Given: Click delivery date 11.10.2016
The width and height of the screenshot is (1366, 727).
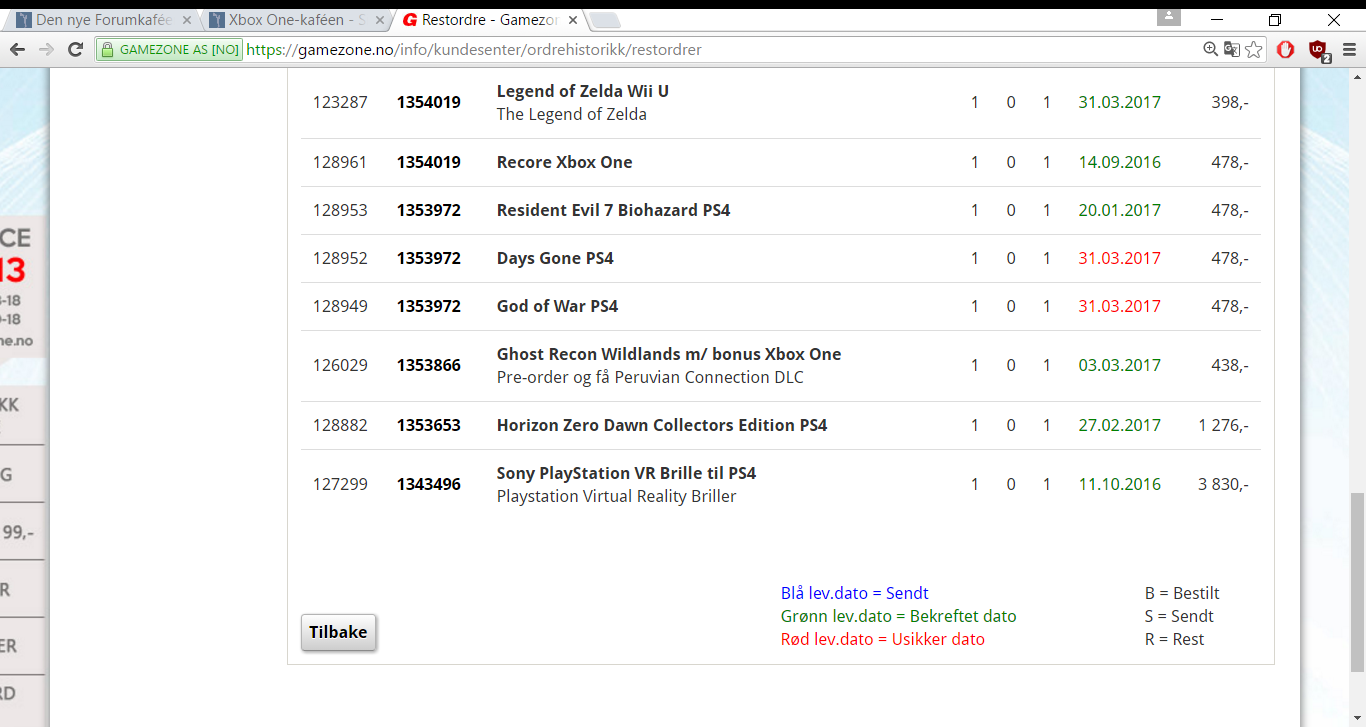Looking at the screenshot, I should click(x=1120, y=484).
